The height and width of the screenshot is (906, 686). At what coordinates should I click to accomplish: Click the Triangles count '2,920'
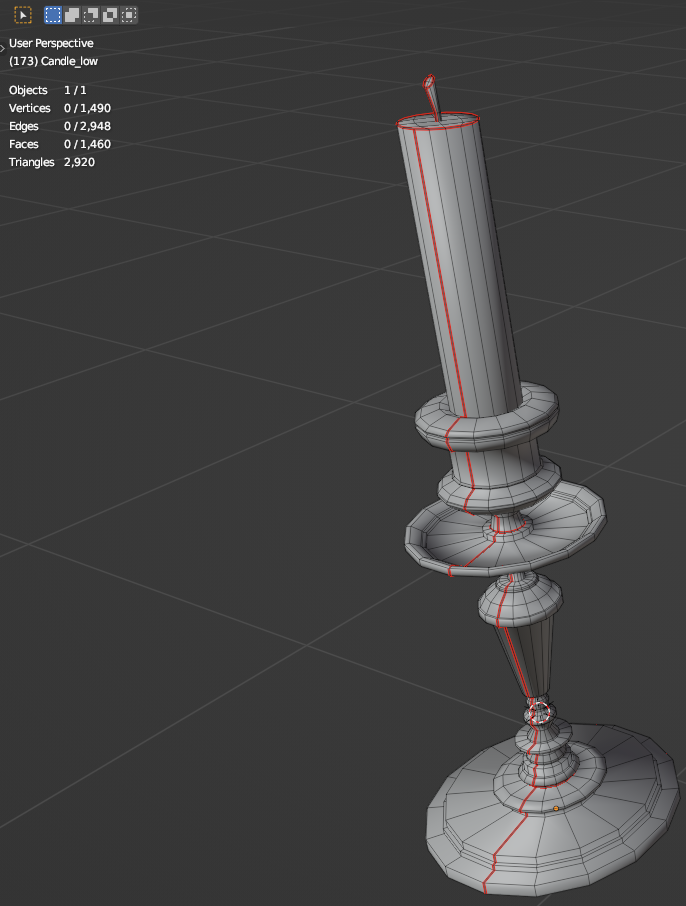point(79,162)
